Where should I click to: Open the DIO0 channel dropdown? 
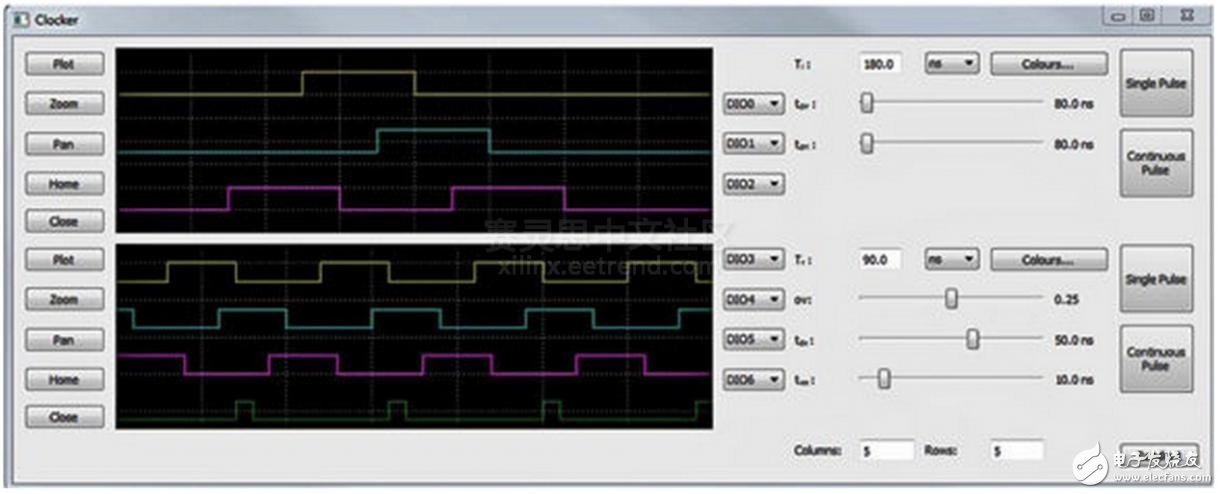pos(753,103)
